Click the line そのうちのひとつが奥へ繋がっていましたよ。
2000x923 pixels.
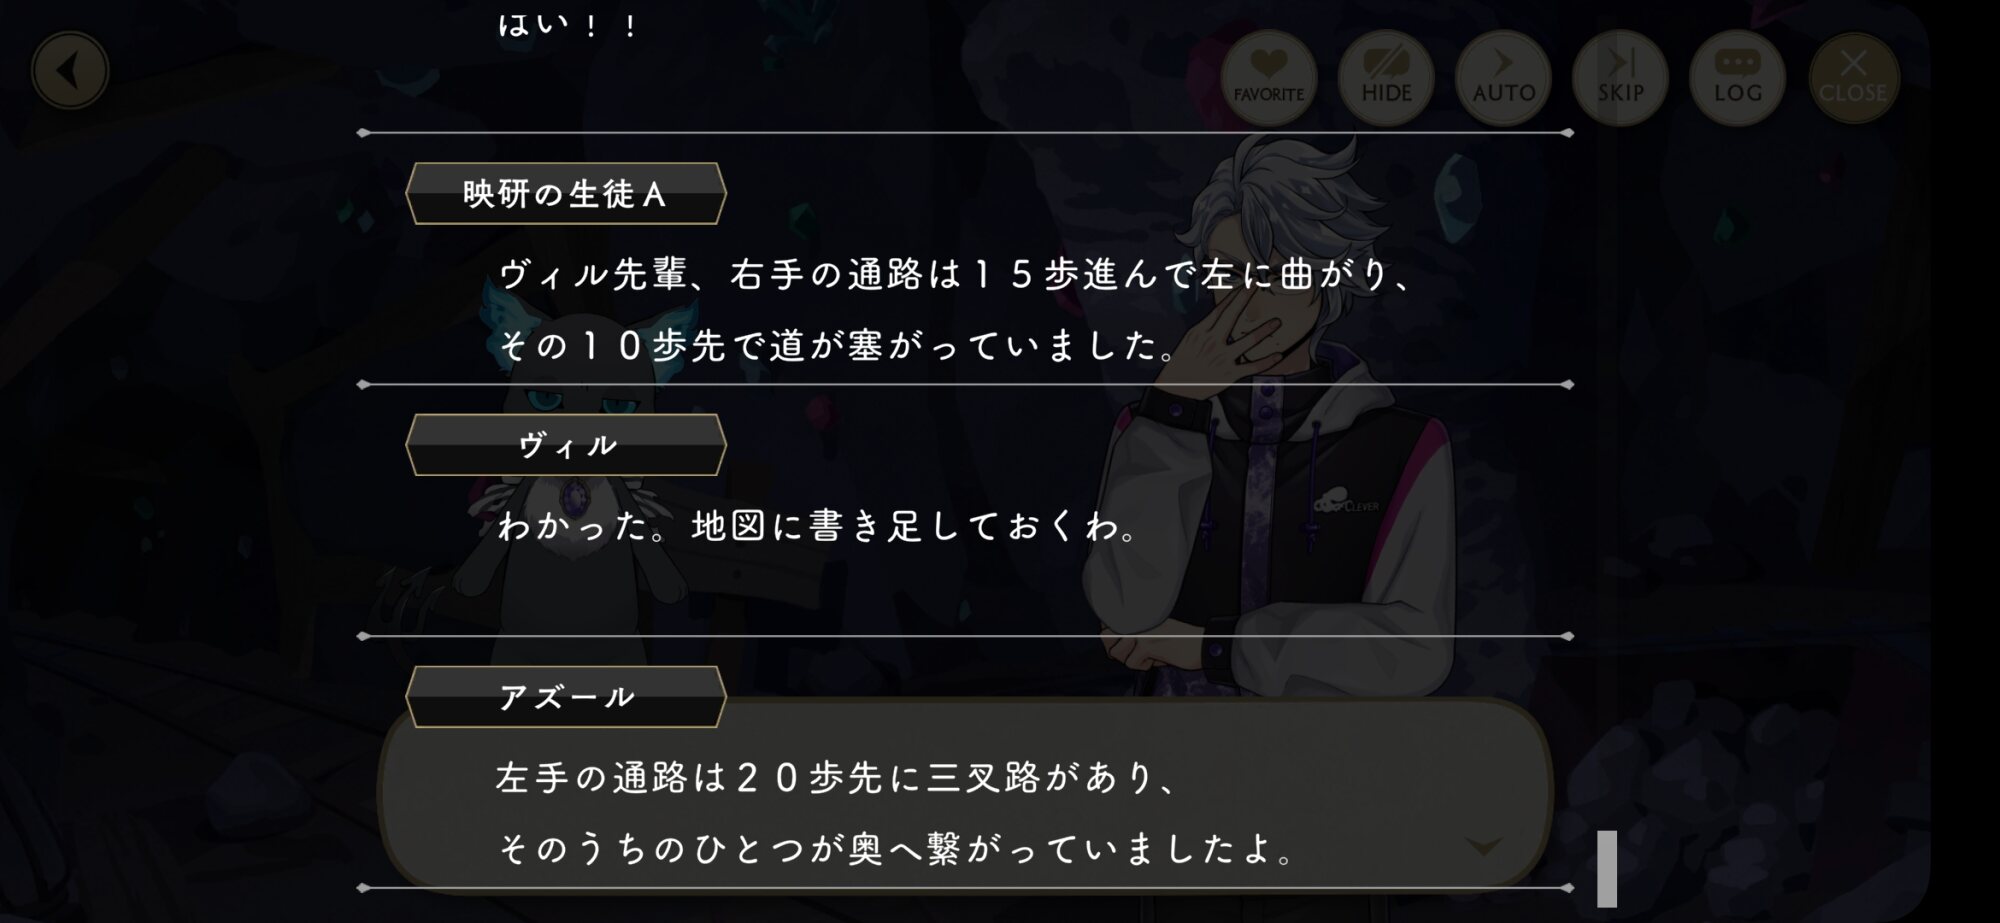pyautogui.click(x=898, y=849)
